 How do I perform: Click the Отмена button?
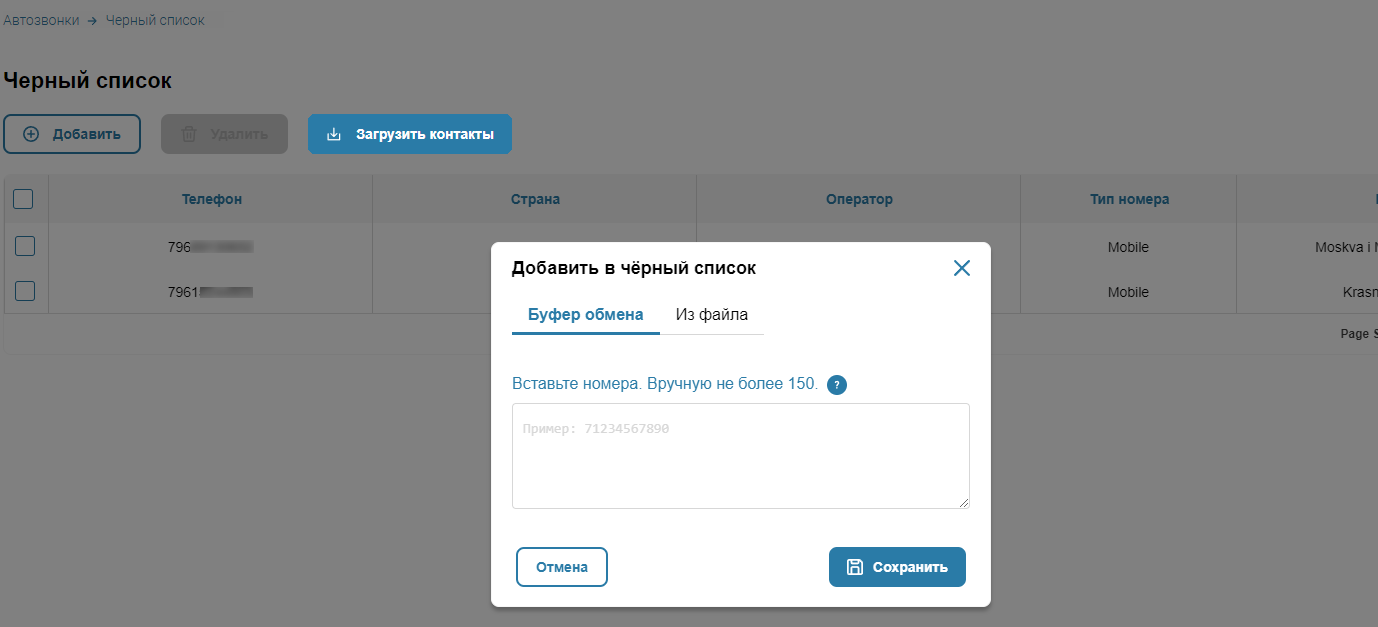click(562, 567)
